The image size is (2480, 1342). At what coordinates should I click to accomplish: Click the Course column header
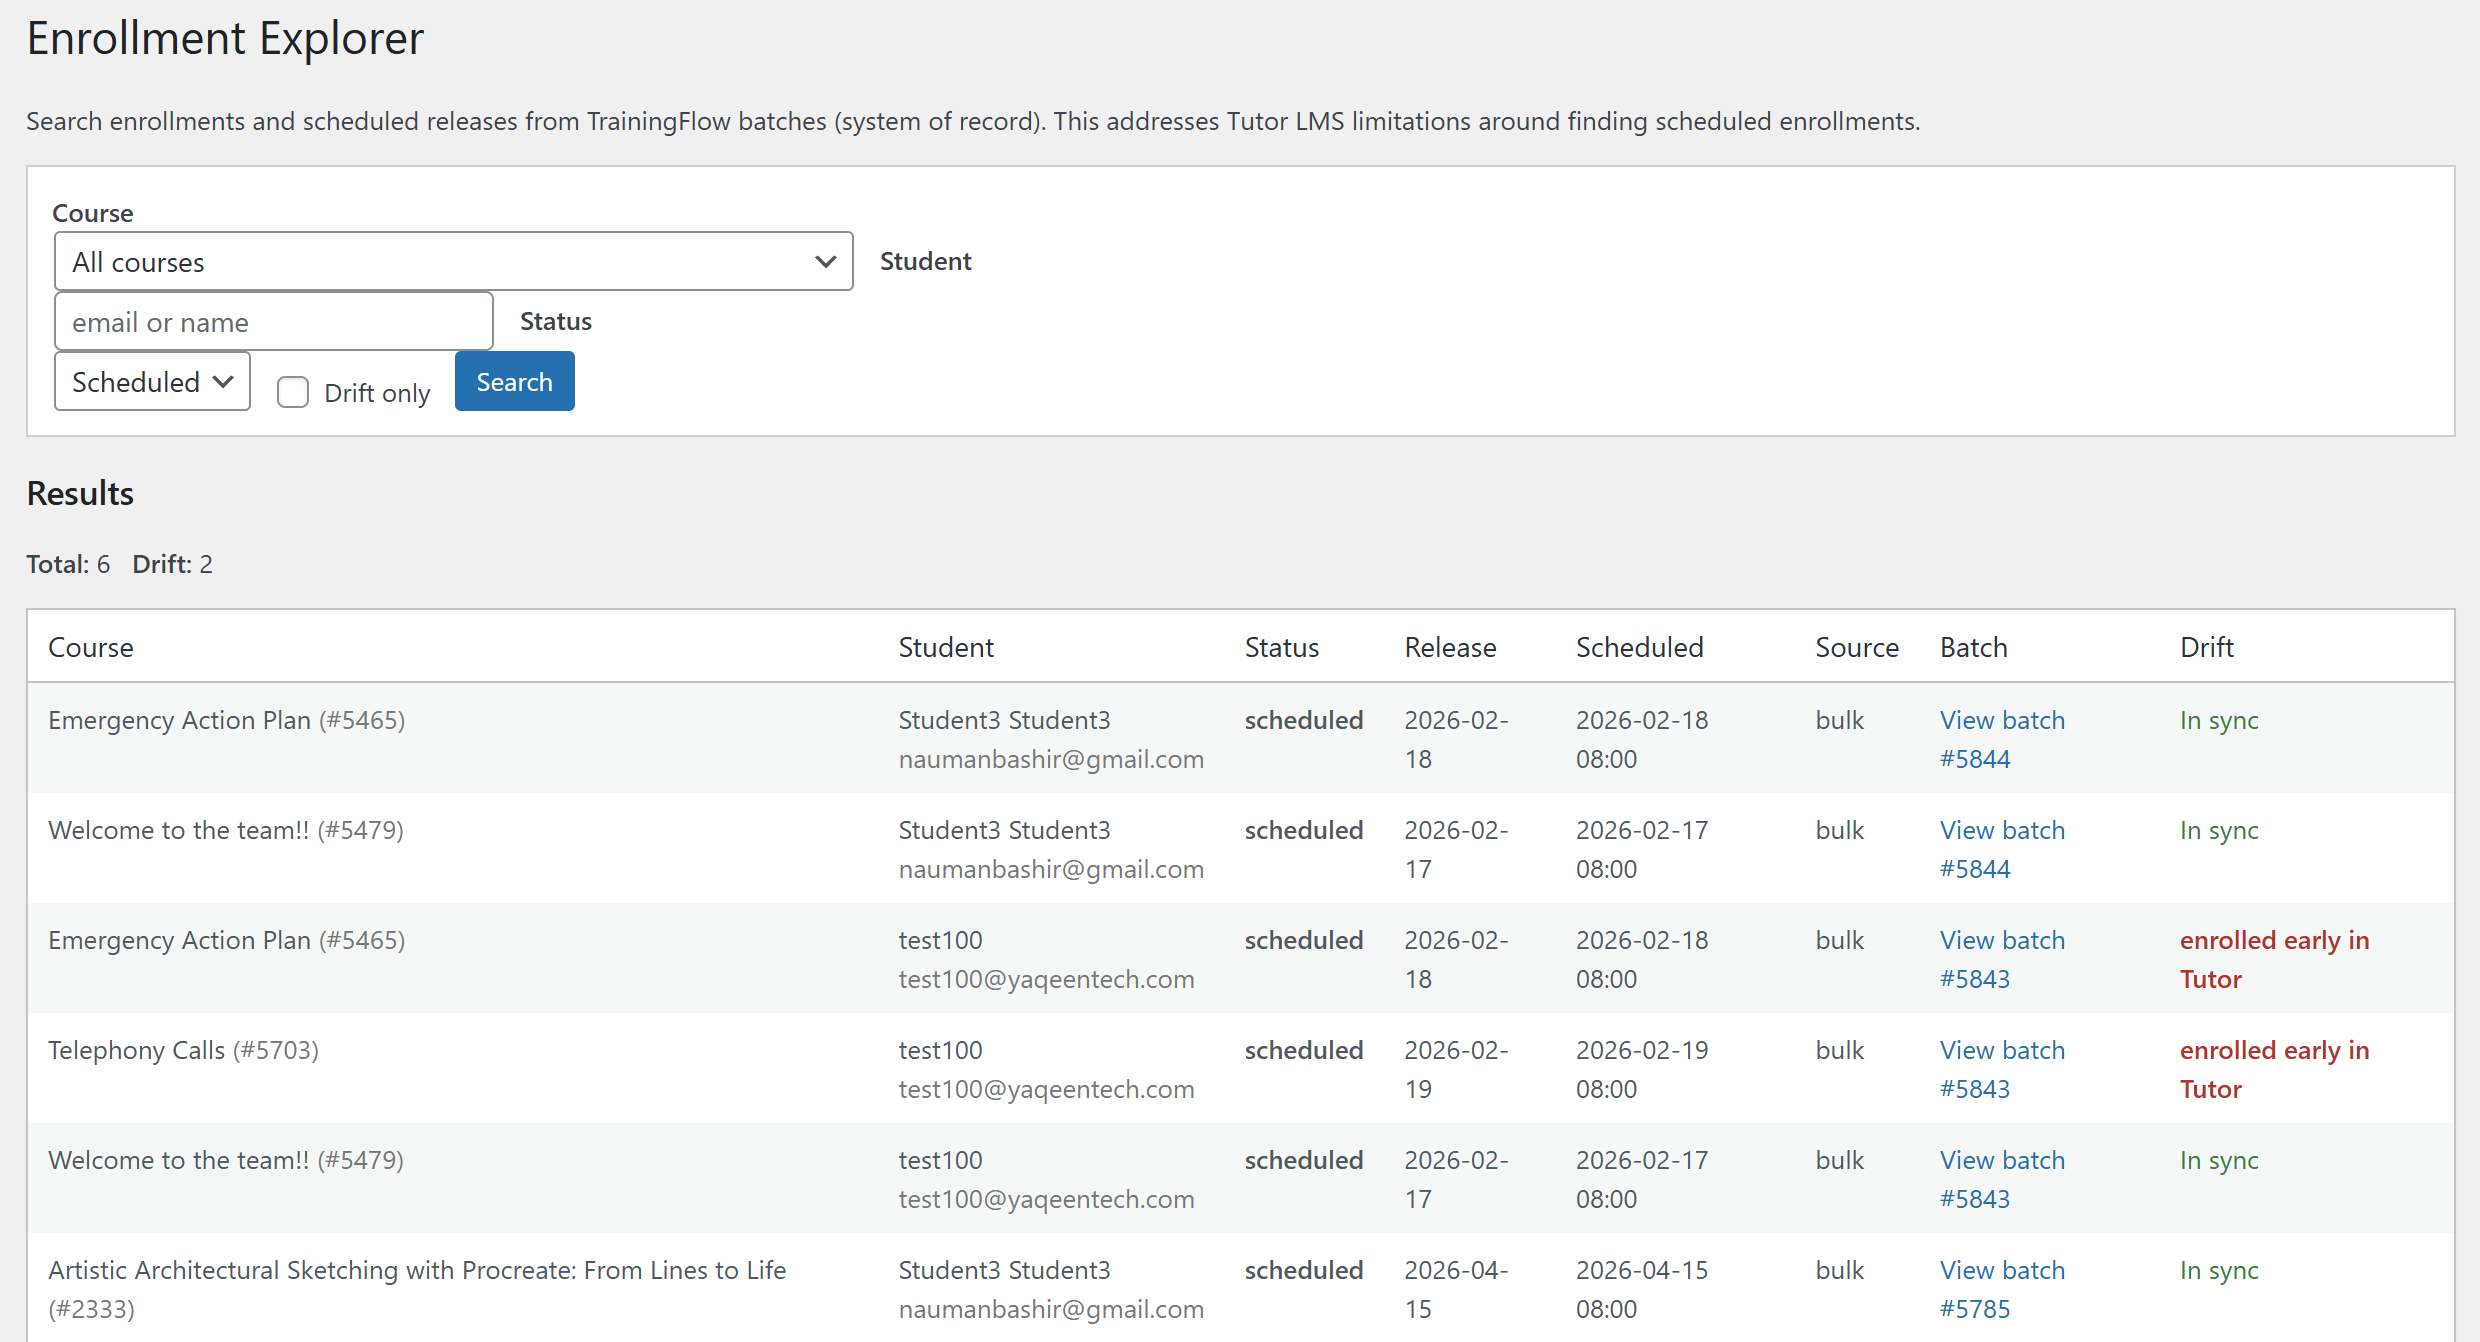click(91, 647)
